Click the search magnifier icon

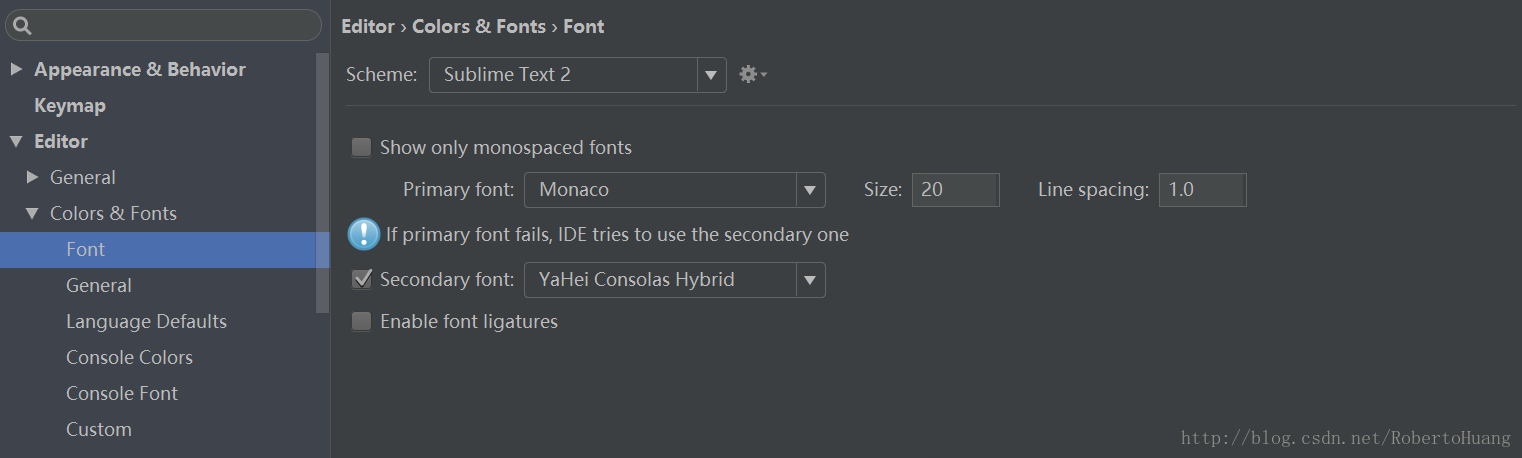tap(22, 26)
